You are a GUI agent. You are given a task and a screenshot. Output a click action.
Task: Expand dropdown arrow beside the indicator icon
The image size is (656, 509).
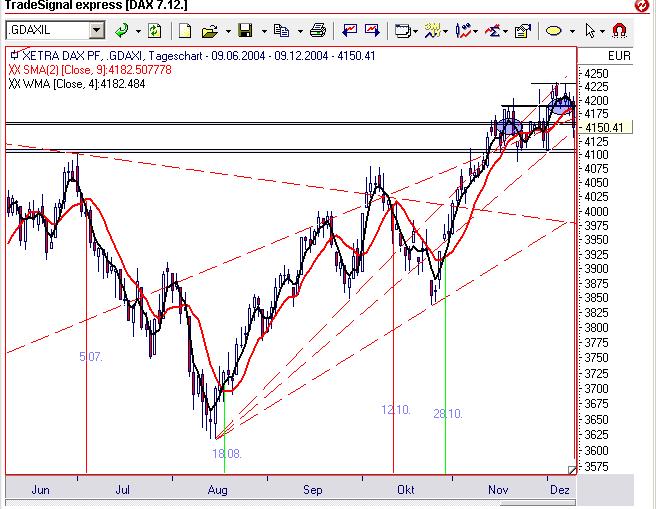pyautogui.click(x=446, y=31)
